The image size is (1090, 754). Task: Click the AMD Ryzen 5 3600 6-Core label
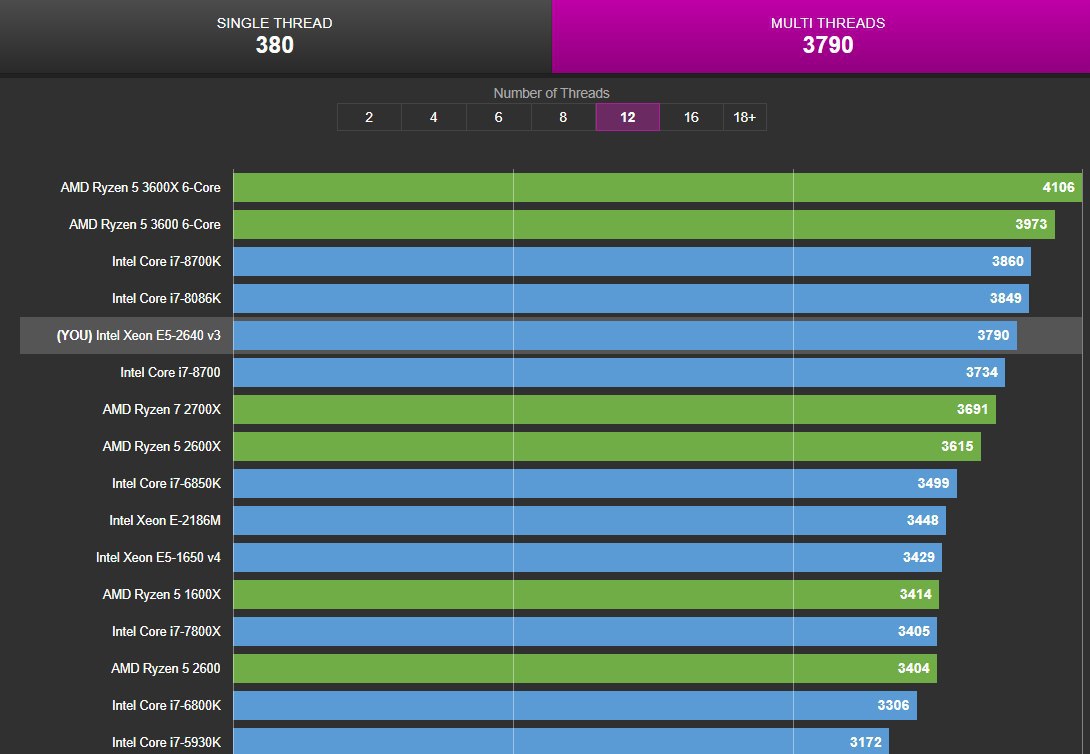(x=145, y=224)
